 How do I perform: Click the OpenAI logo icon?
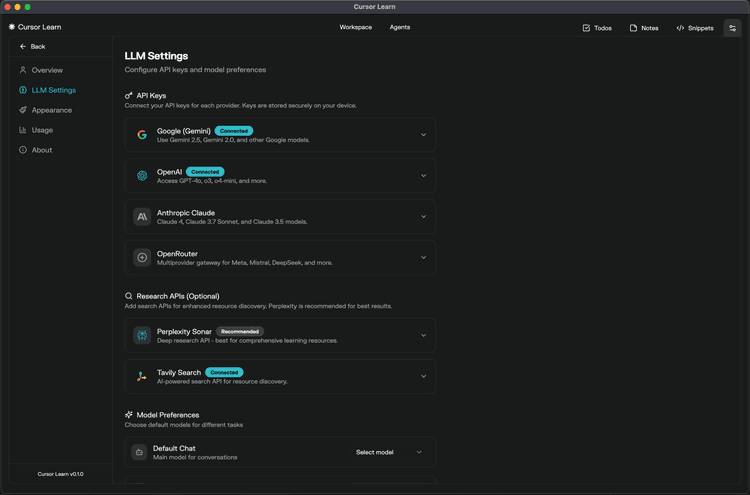click(142, 176)
